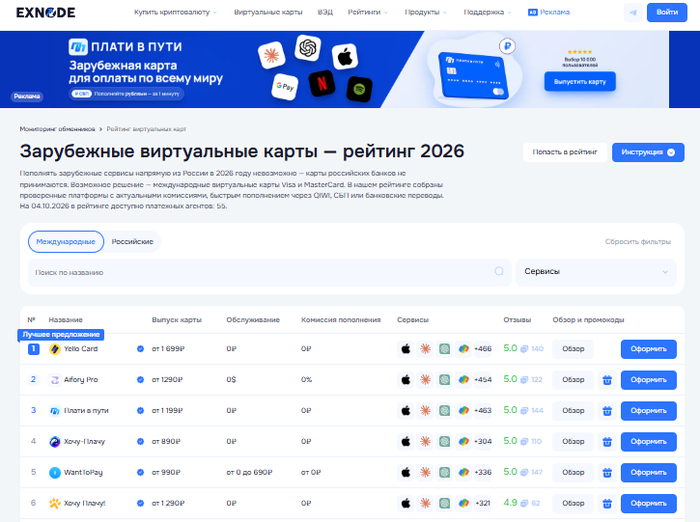Click Google Pay icon in Yello Card row
The image size is (700, 522).
click(463, 349)
